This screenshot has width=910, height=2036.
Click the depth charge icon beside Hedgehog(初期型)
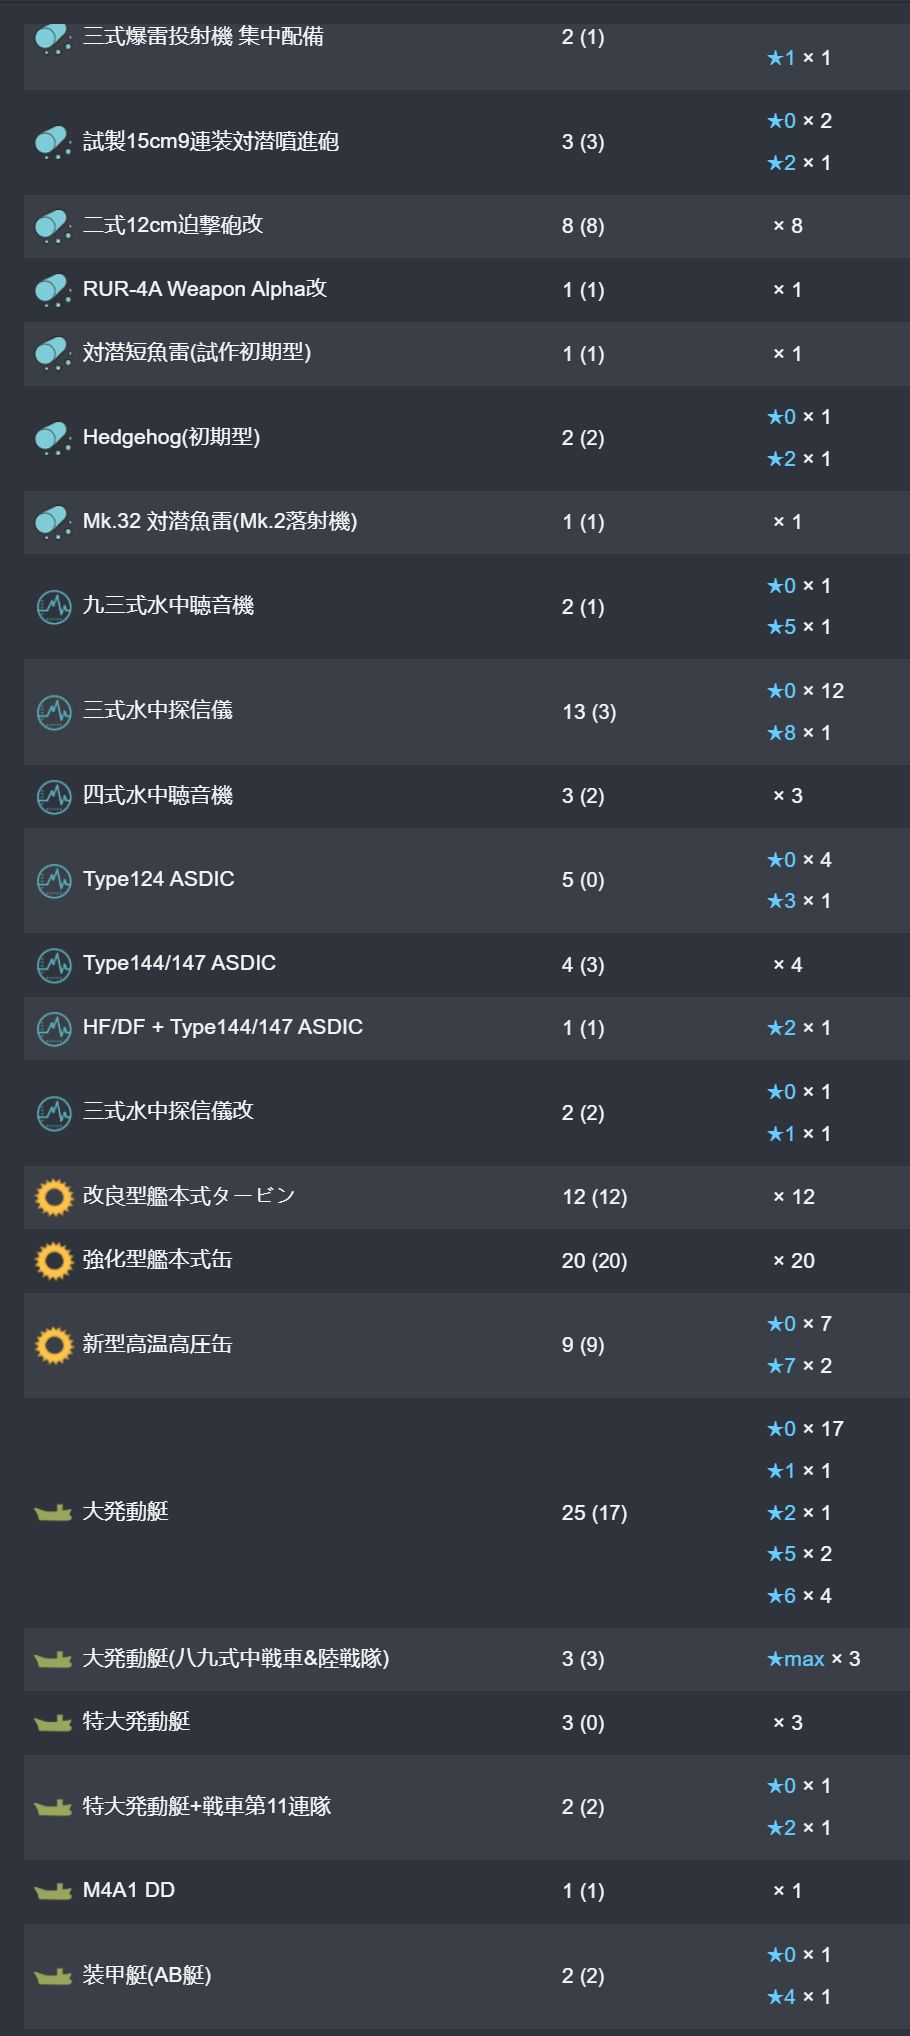53,438
